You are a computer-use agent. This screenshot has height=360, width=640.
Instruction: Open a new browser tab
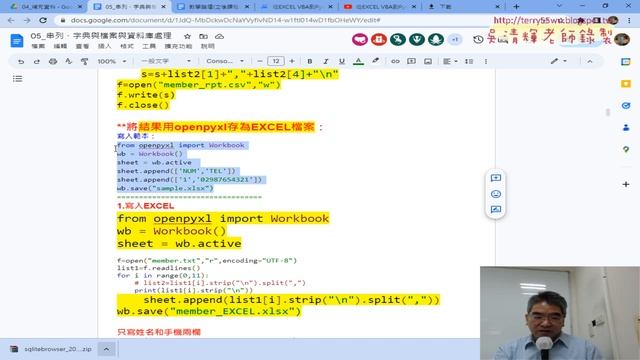tap(516, 7)
